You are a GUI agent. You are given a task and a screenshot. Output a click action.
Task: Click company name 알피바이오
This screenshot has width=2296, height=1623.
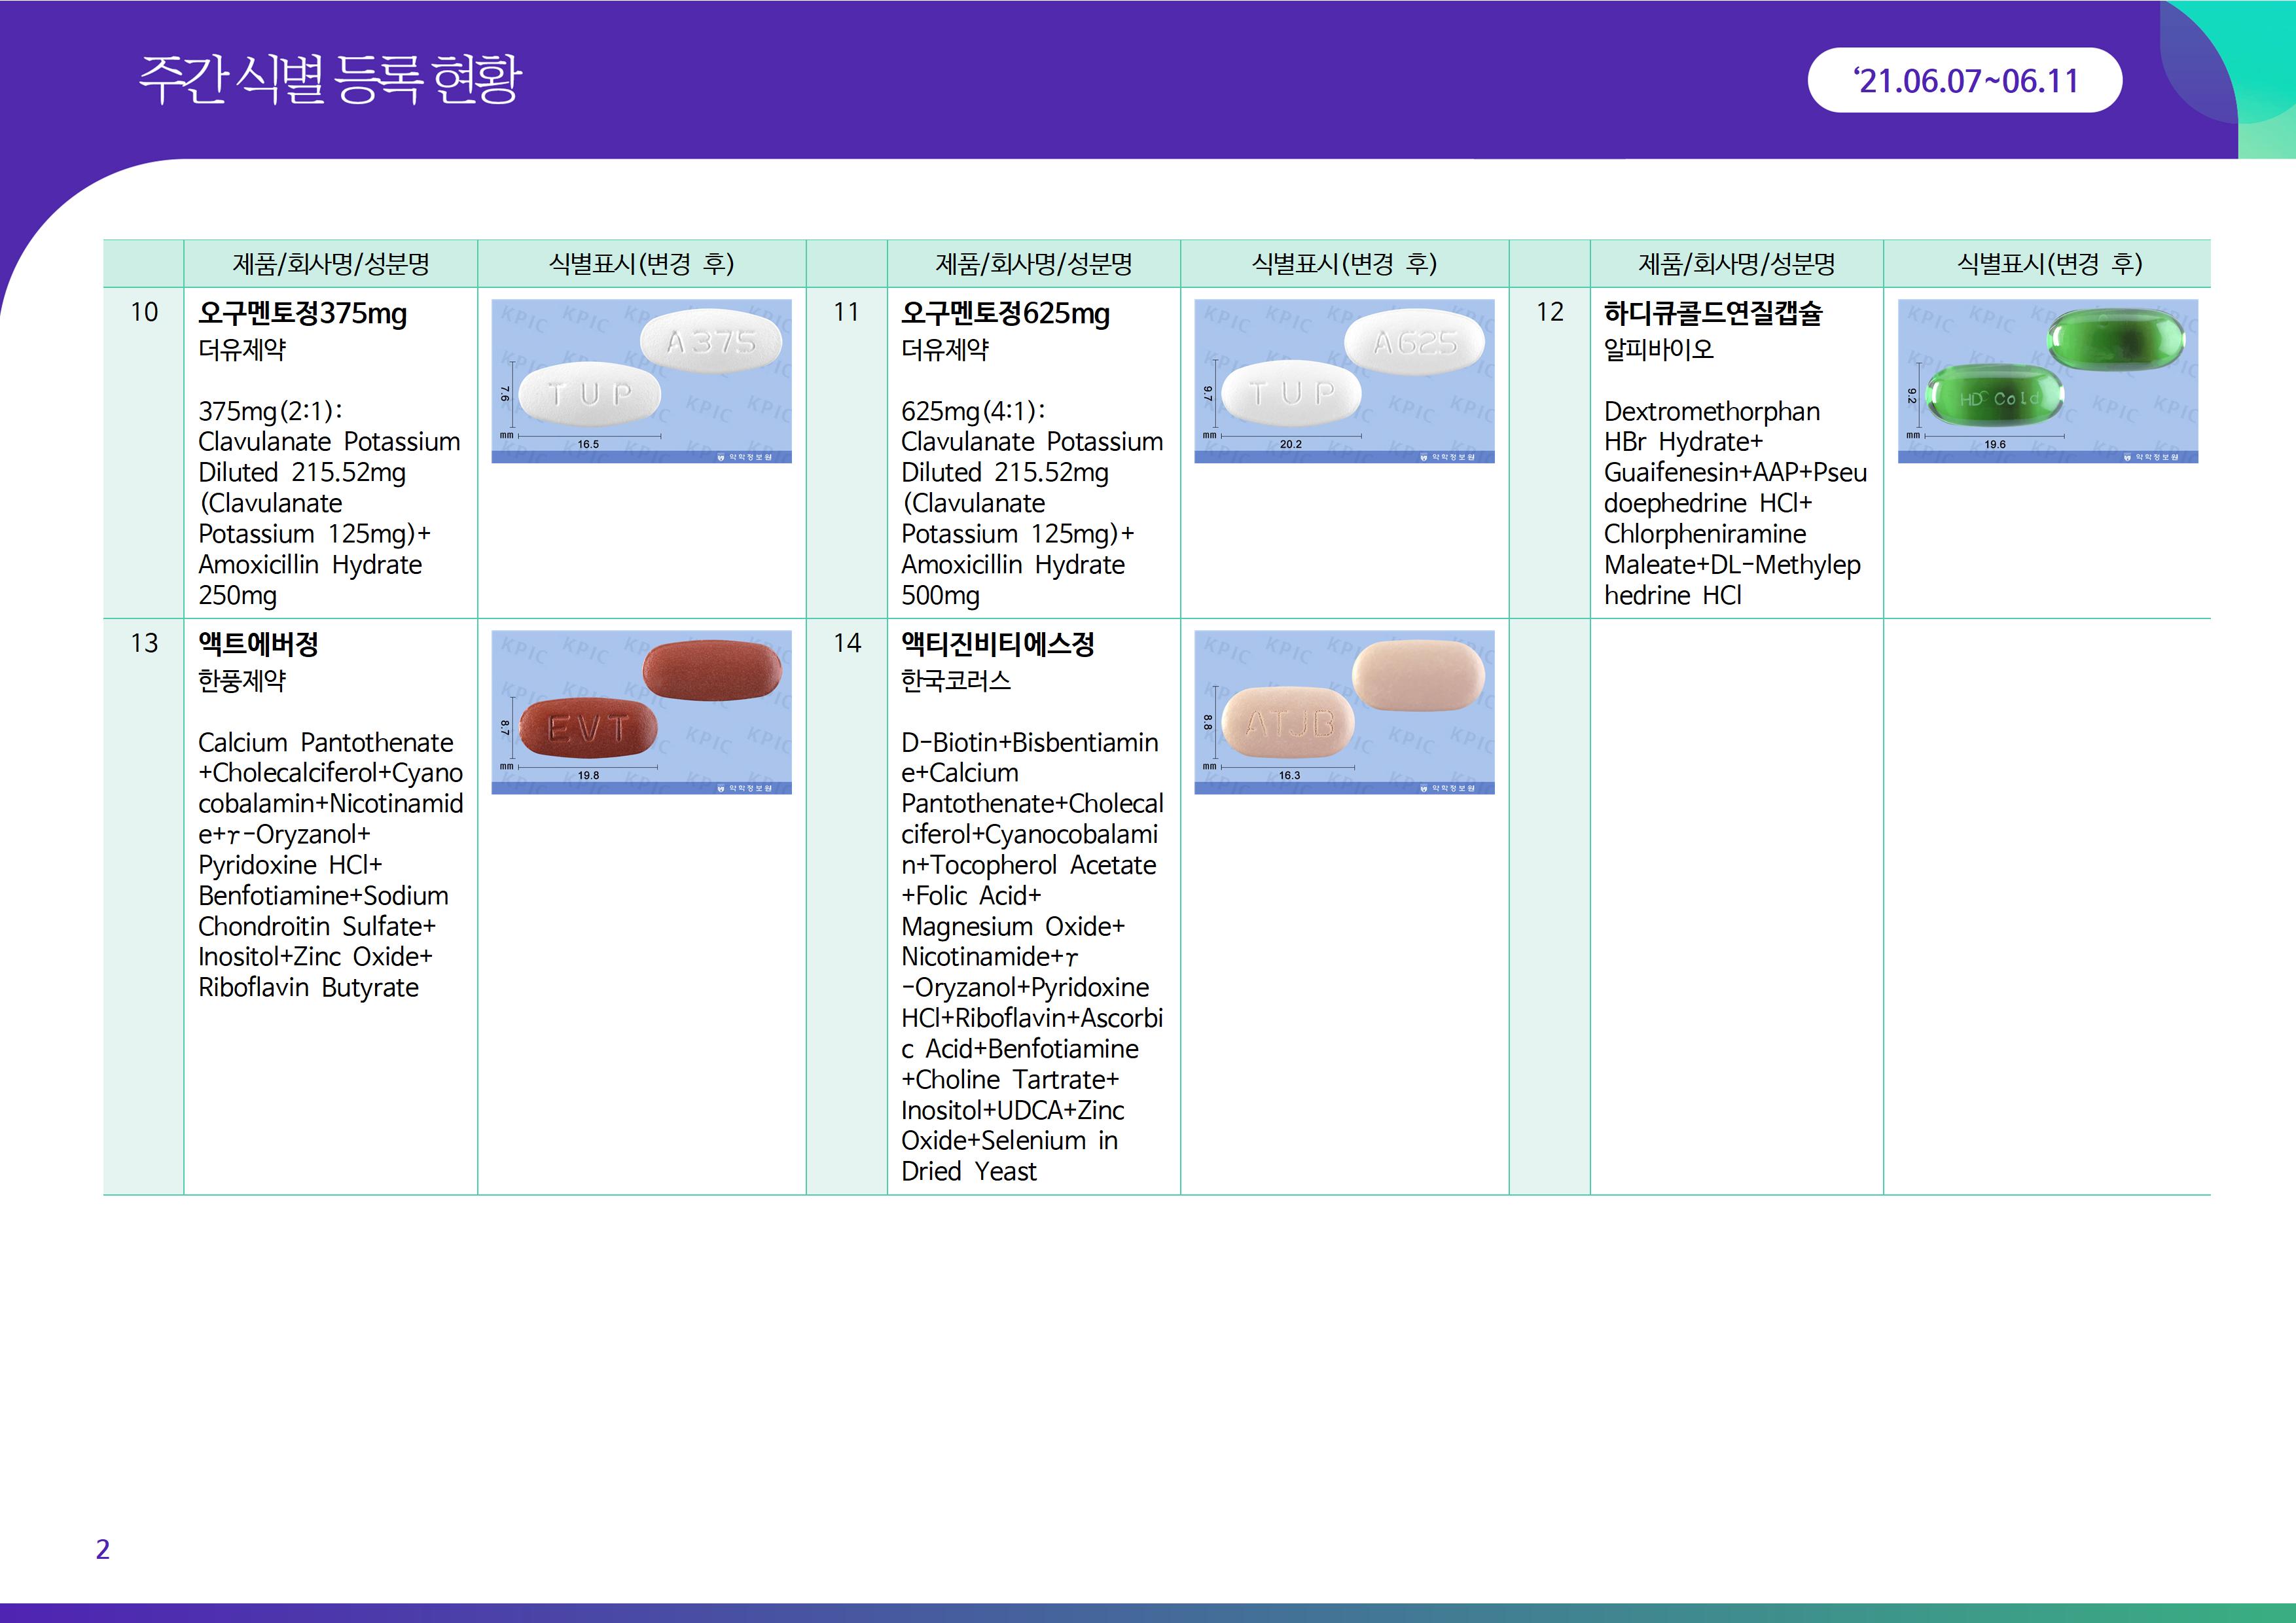(1658, 350)
